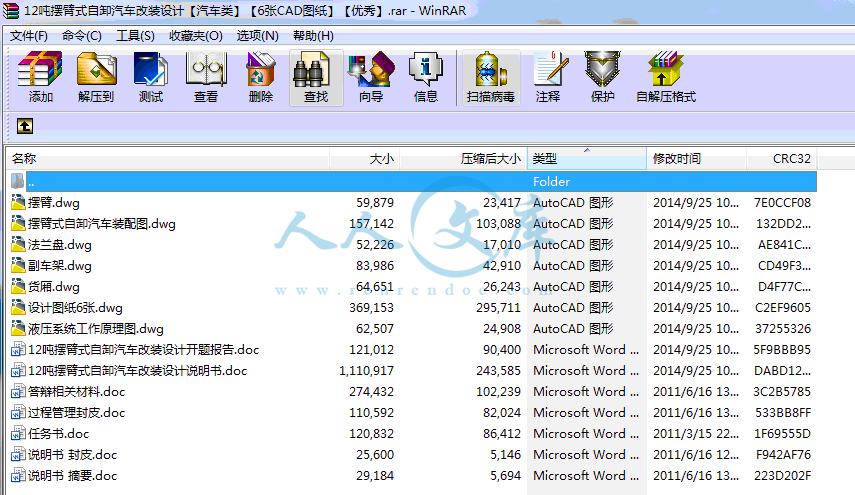Click packed size 295,711
Image resolution: width=855 pixels, height=495 pixels.
(498, 307)
